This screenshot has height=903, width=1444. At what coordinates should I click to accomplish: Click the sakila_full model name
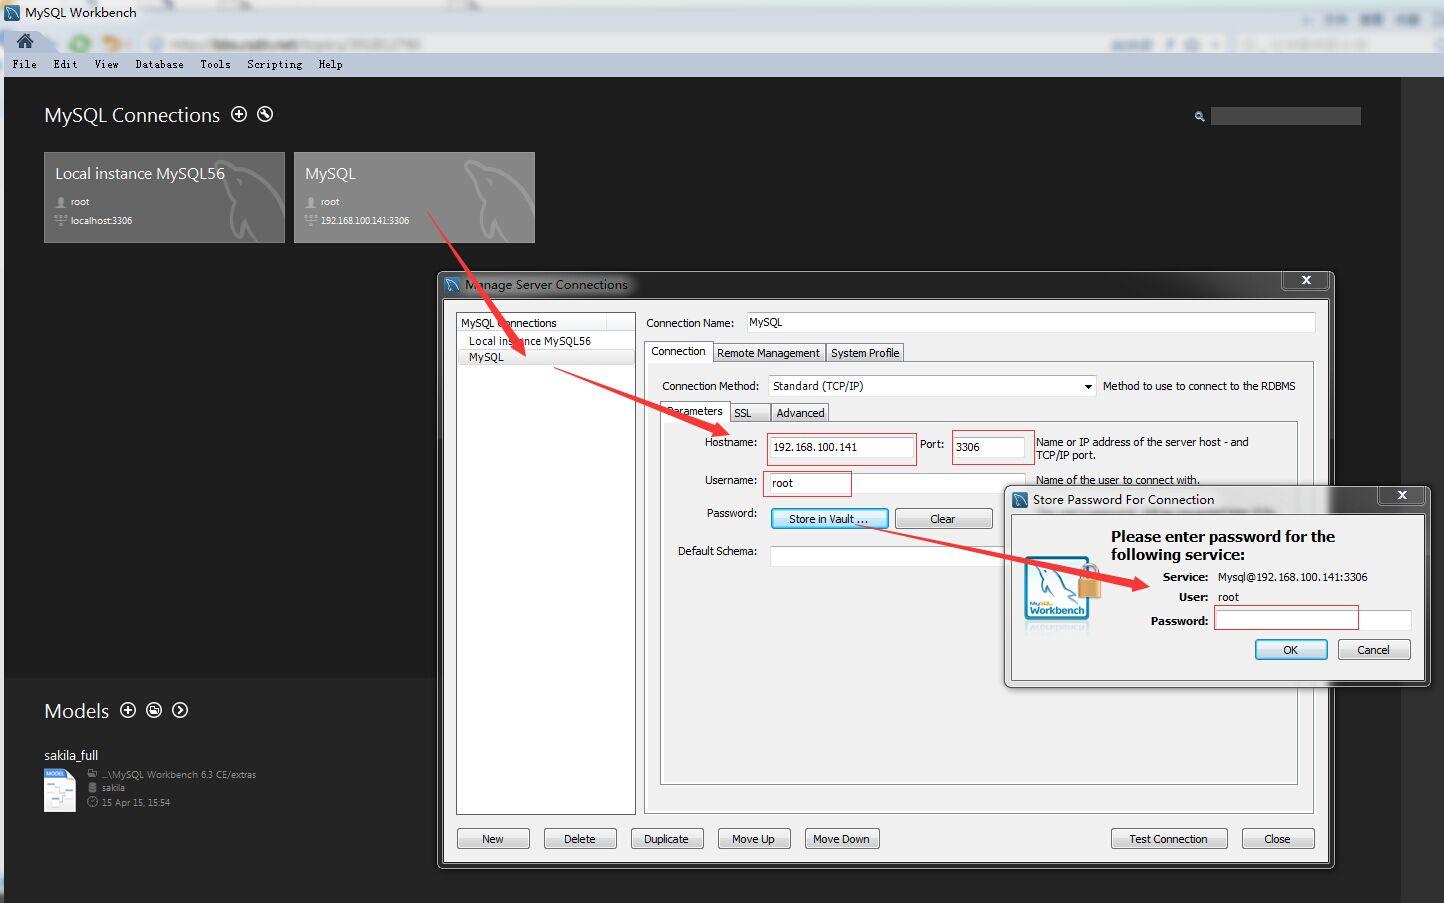(71, 755)
